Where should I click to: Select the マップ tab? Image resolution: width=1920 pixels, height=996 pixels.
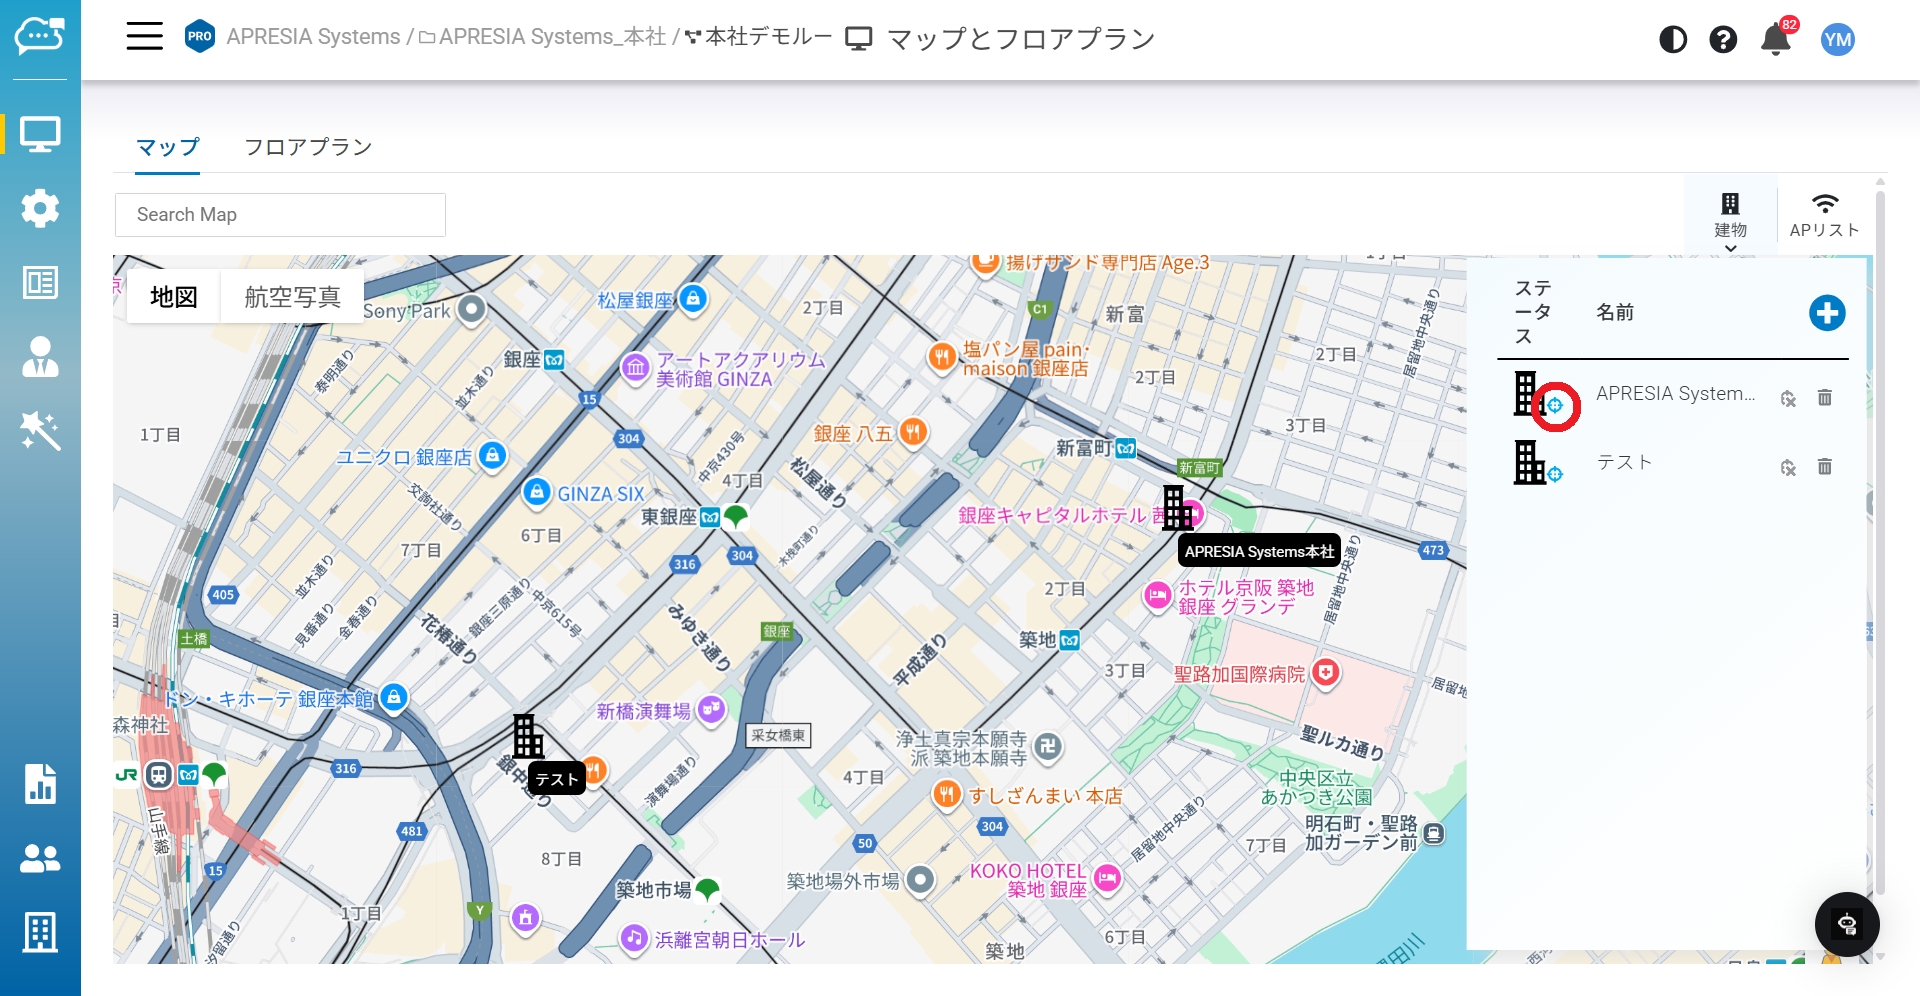click(x=168, y=147)
